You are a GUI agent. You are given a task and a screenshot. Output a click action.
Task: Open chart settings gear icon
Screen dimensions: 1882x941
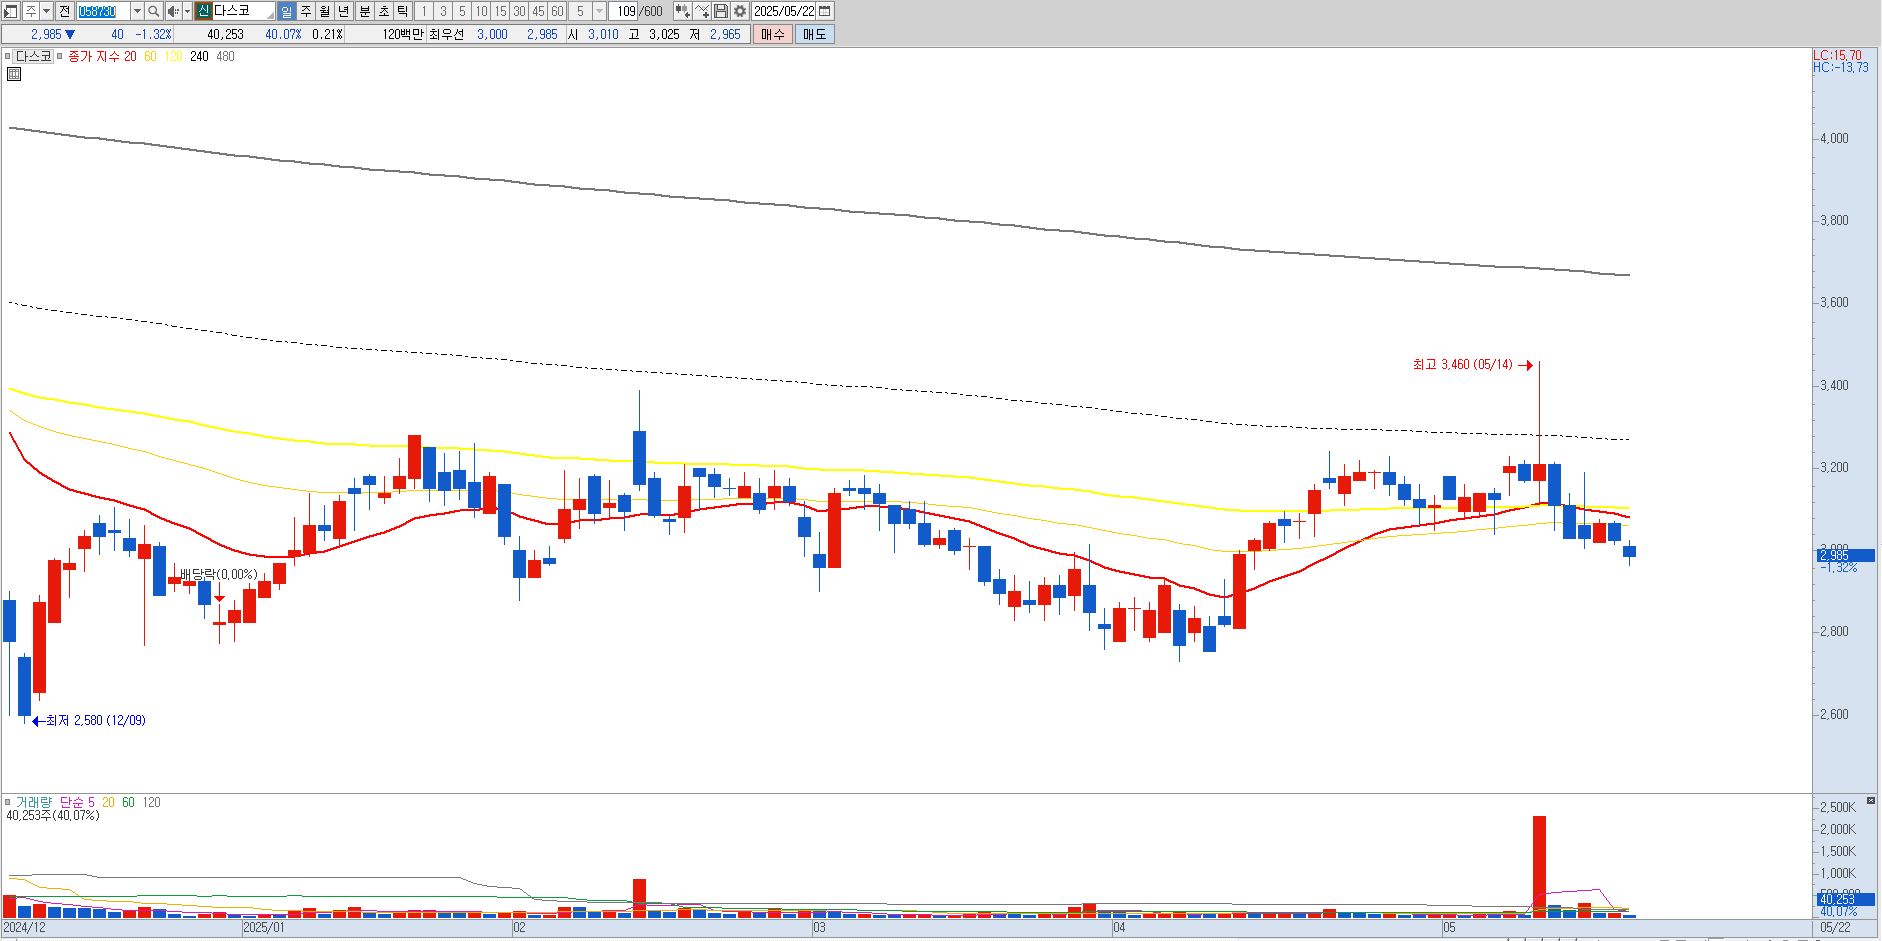tap(739, 11)
